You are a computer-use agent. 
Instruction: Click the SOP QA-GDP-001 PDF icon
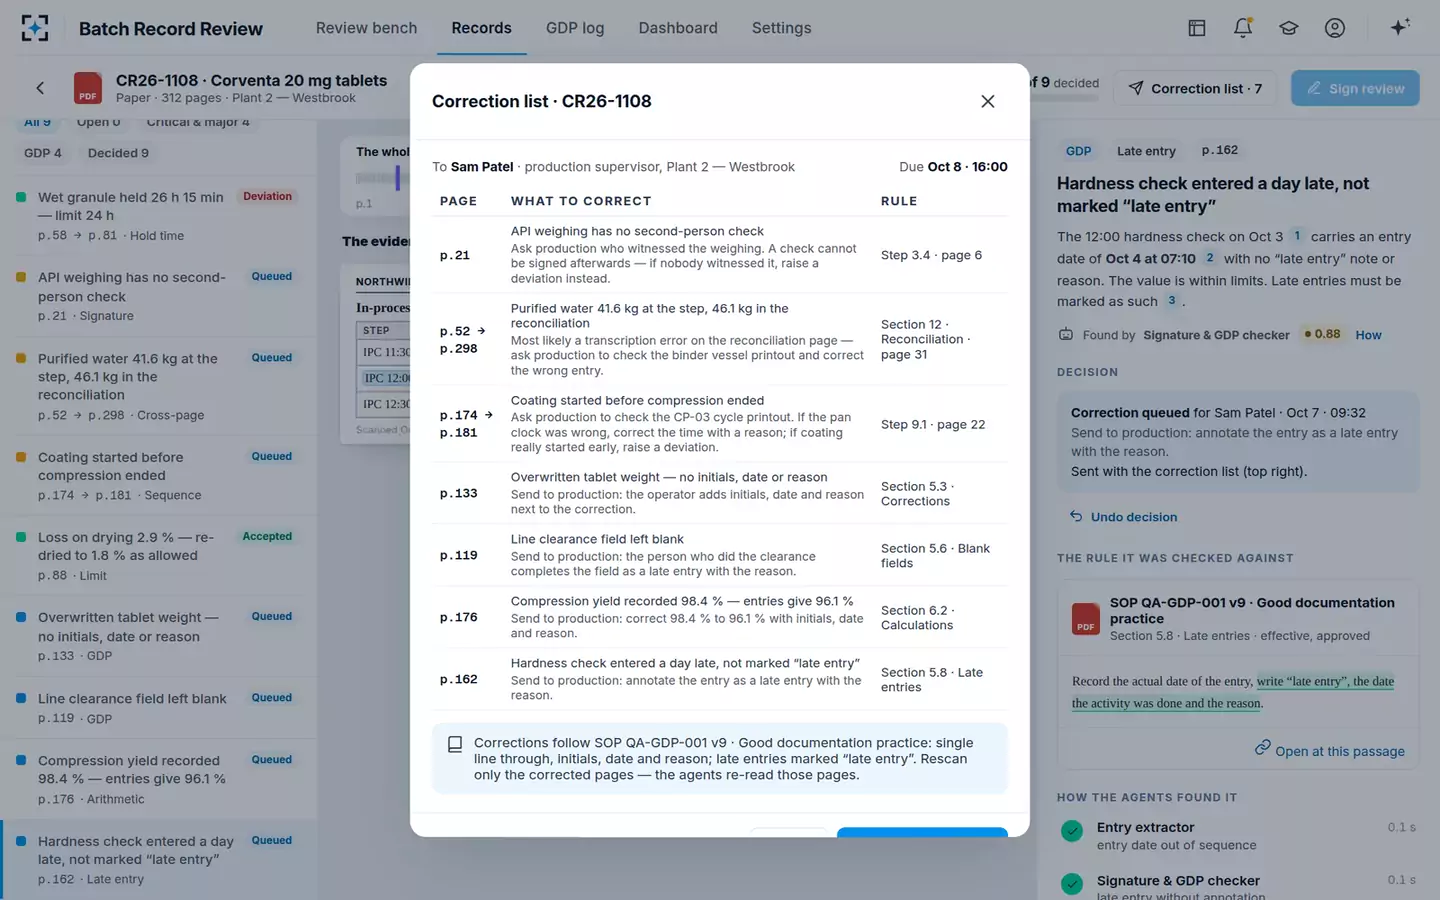click(x=1086, y=619)
